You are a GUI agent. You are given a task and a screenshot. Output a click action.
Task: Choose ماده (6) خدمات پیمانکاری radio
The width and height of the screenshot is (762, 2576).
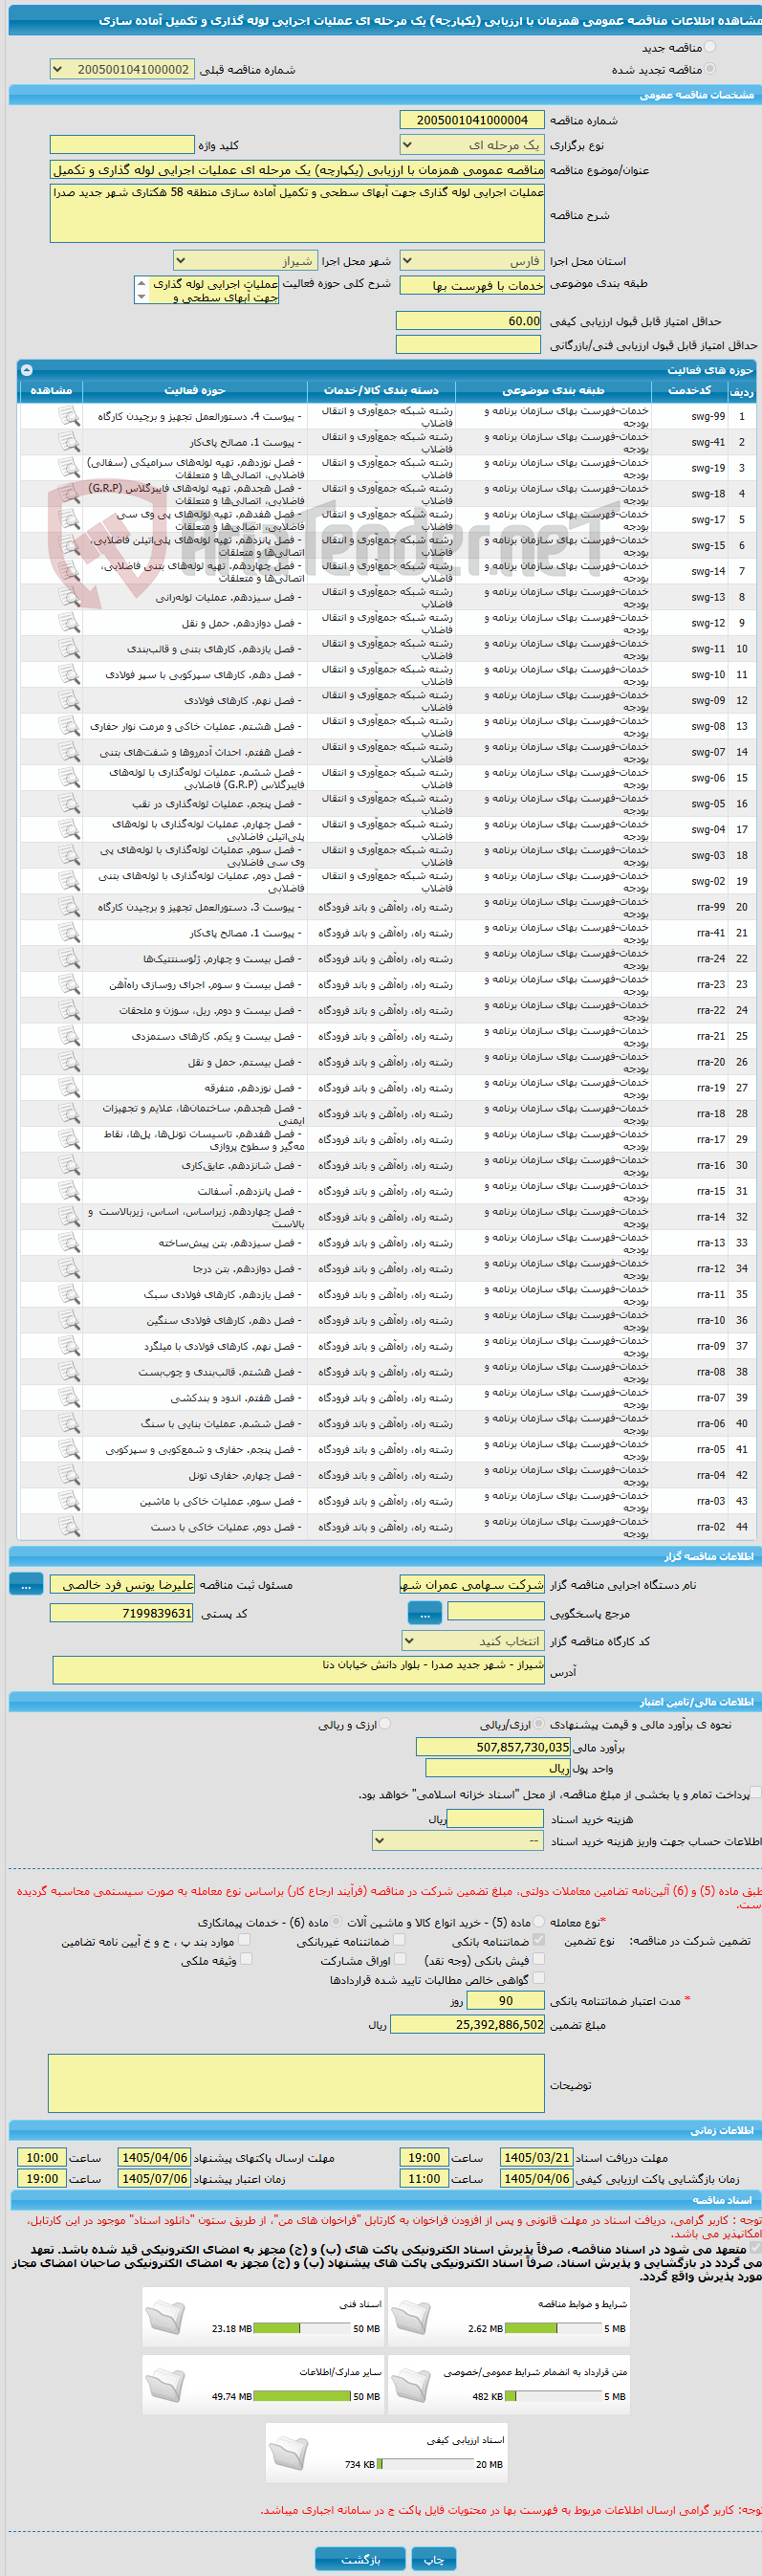click(x=337, y=1922)
